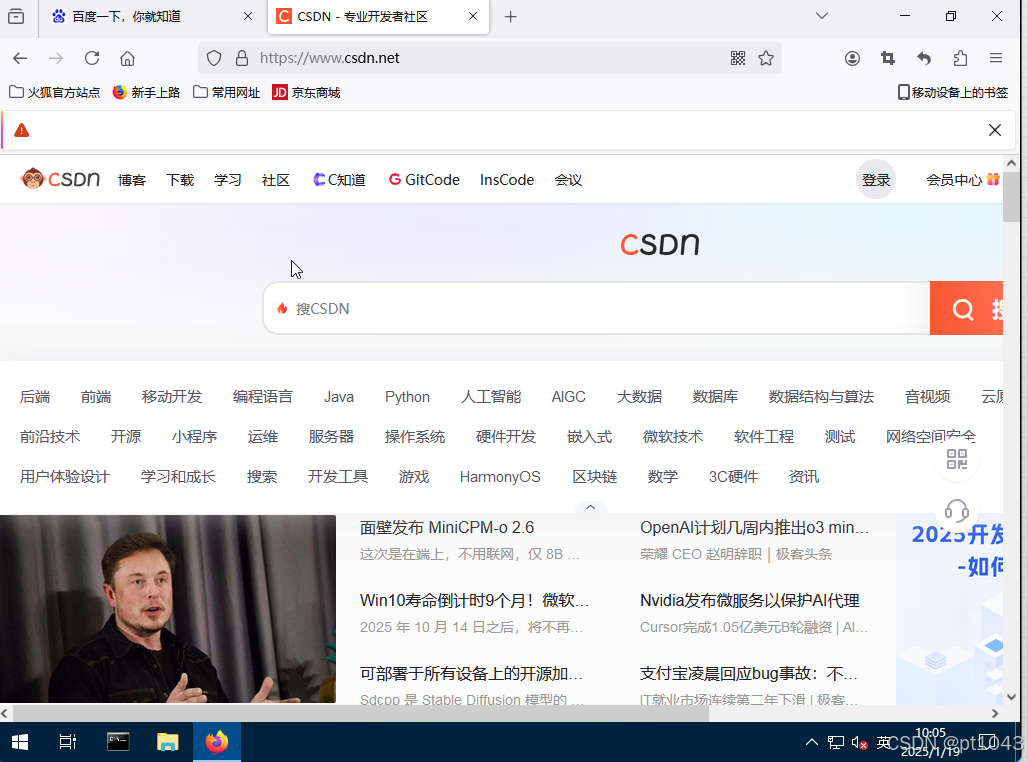Open InsCode in the nav bar
Viewport: 1028px width, 762px height.
coord(507,180)
